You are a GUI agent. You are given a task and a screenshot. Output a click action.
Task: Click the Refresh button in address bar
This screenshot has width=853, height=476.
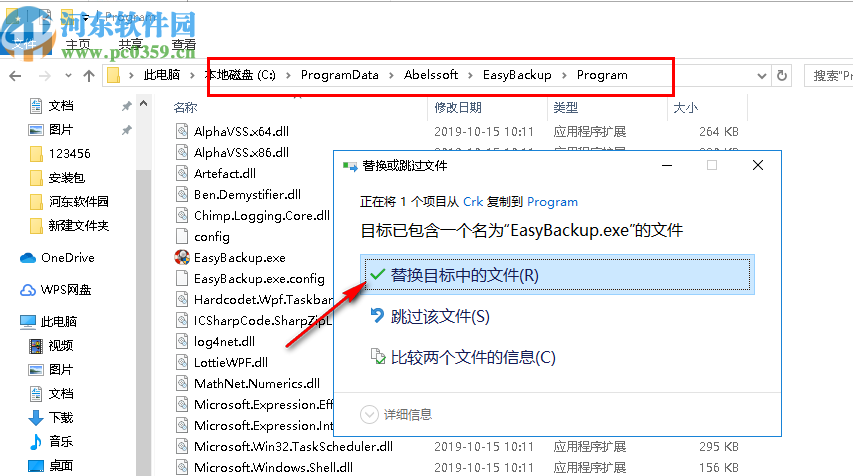782,76
